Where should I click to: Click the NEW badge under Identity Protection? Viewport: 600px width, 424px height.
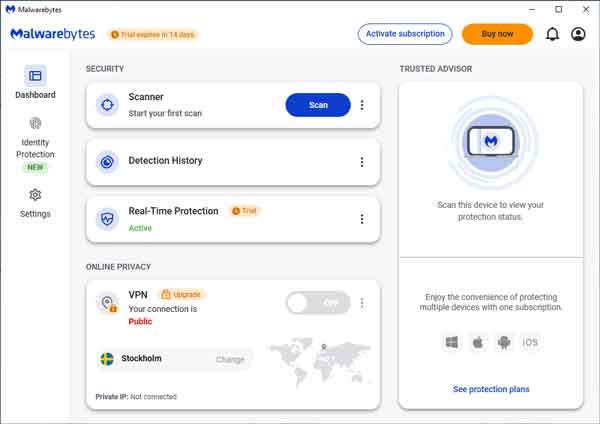[x=35, y=167]
